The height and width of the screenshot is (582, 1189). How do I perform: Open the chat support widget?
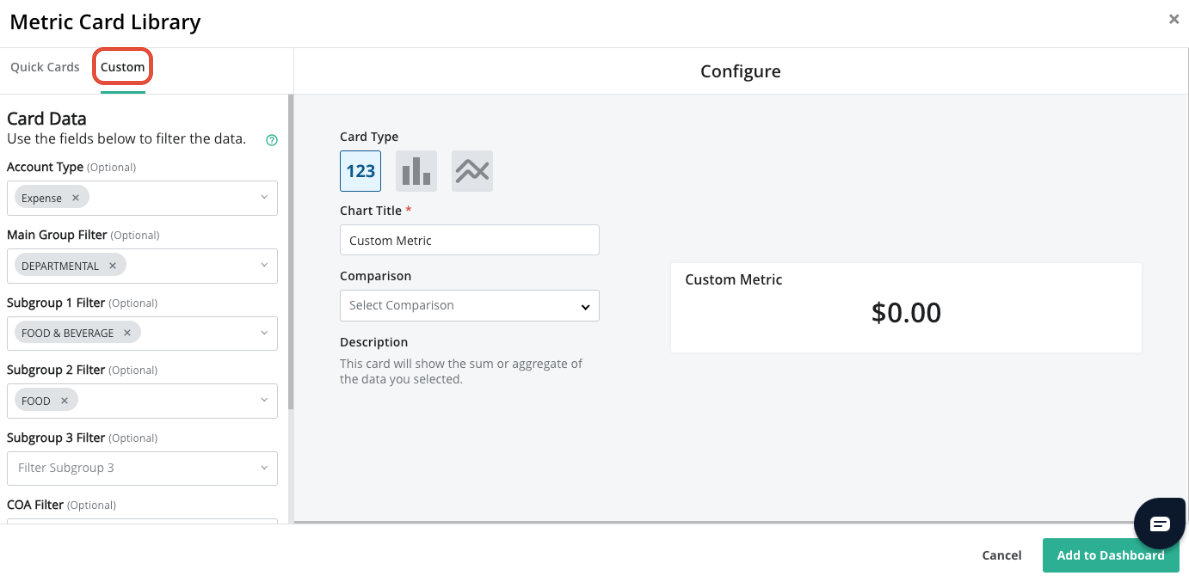(1159, 523)
